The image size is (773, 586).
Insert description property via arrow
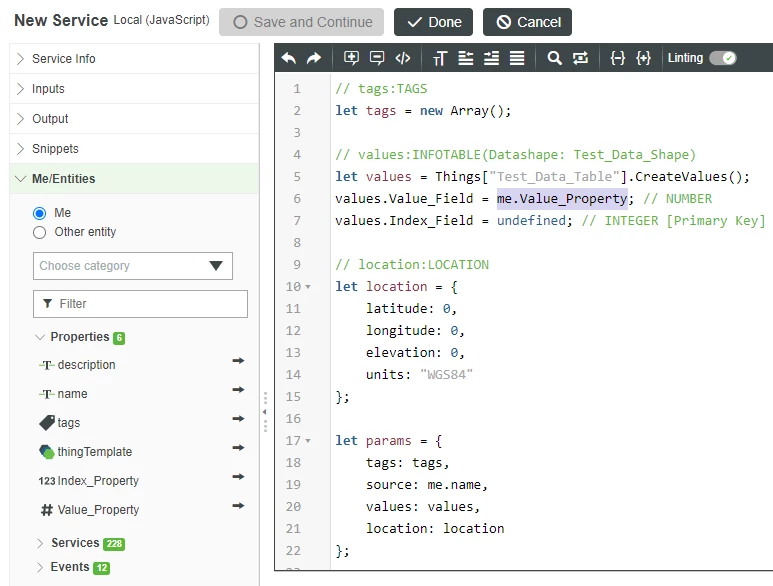[238, 361]
